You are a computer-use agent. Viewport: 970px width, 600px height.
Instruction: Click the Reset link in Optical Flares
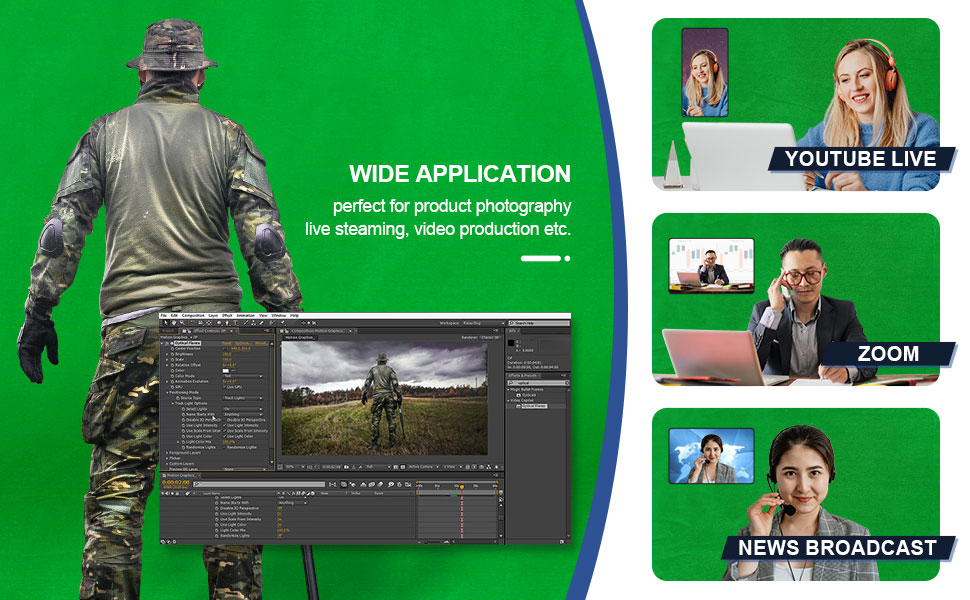(x=227, y=343)
